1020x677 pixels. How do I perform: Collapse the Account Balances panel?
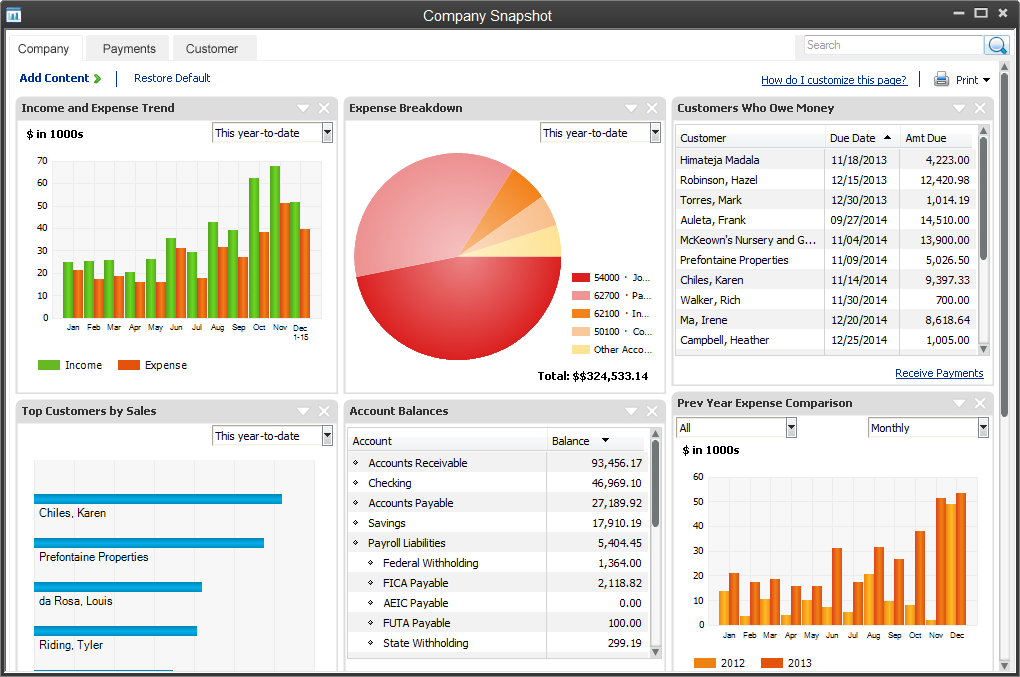632,411
